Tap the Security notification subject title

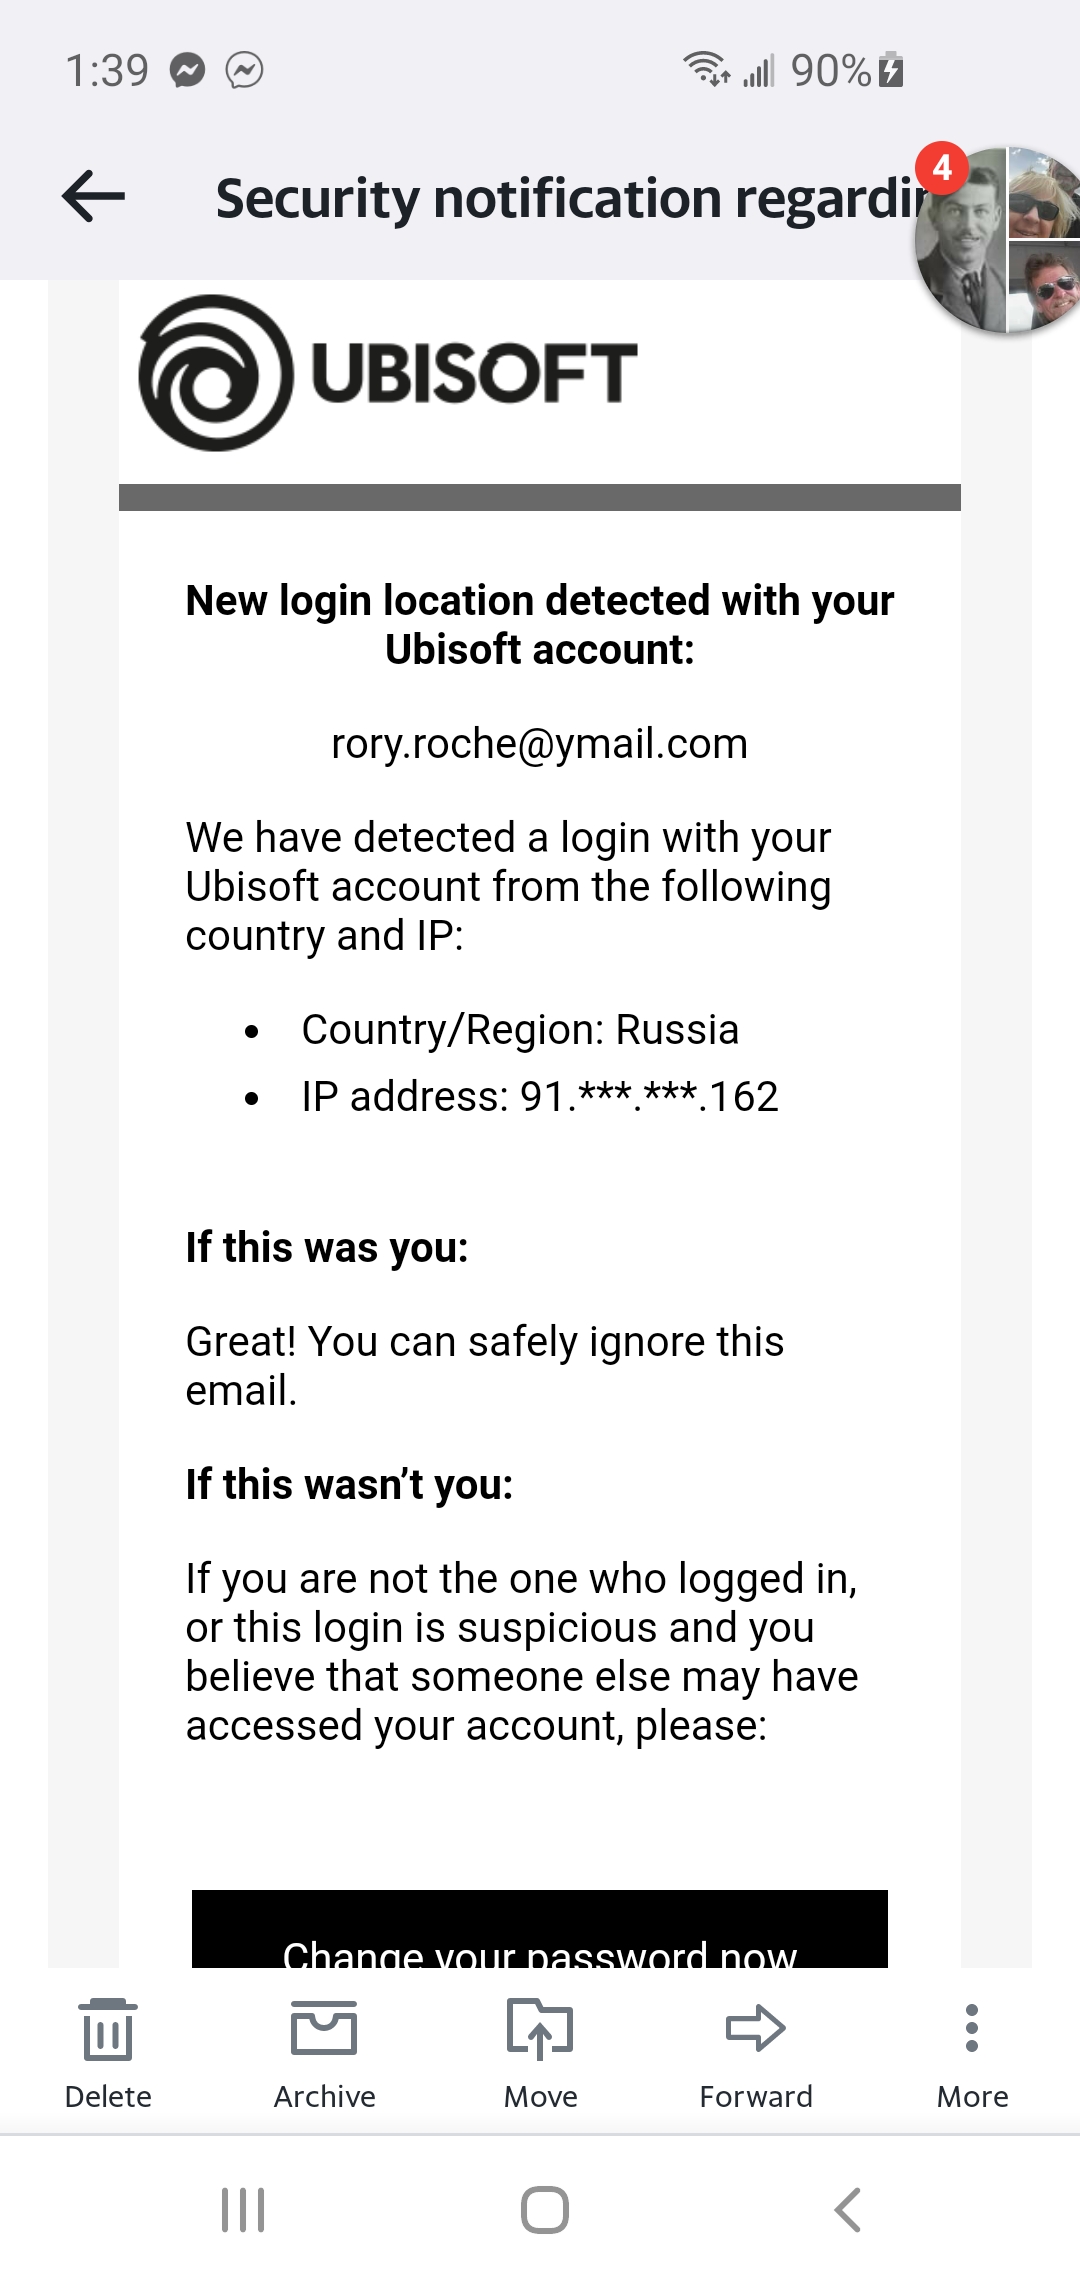[570, 198]
